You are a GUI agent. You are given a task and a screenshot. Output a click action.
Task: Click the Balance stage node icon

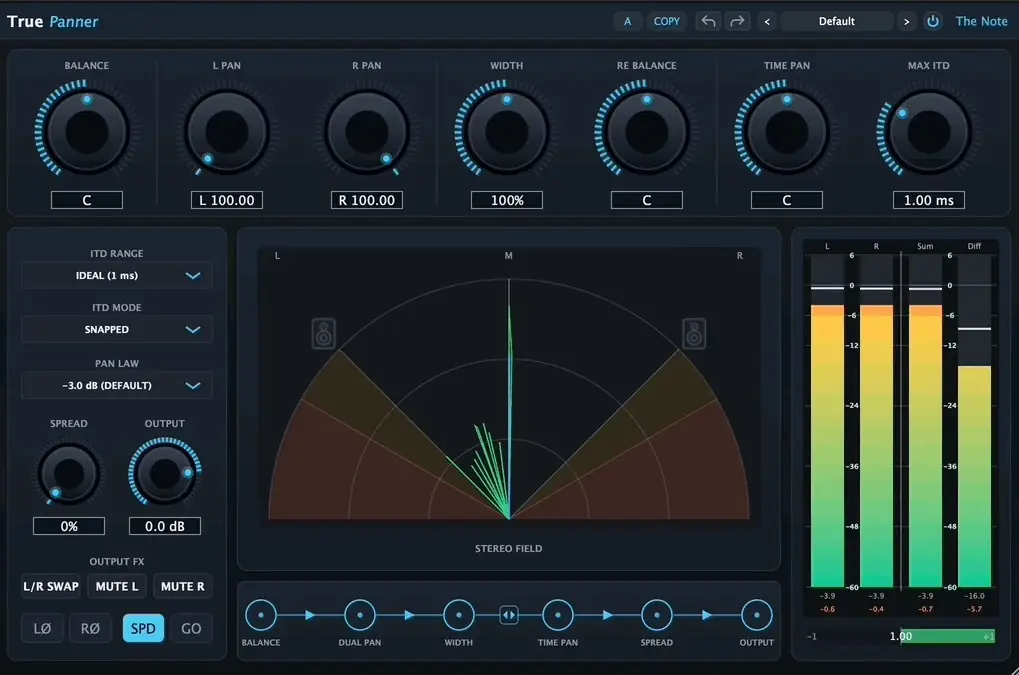click(261, 615)
